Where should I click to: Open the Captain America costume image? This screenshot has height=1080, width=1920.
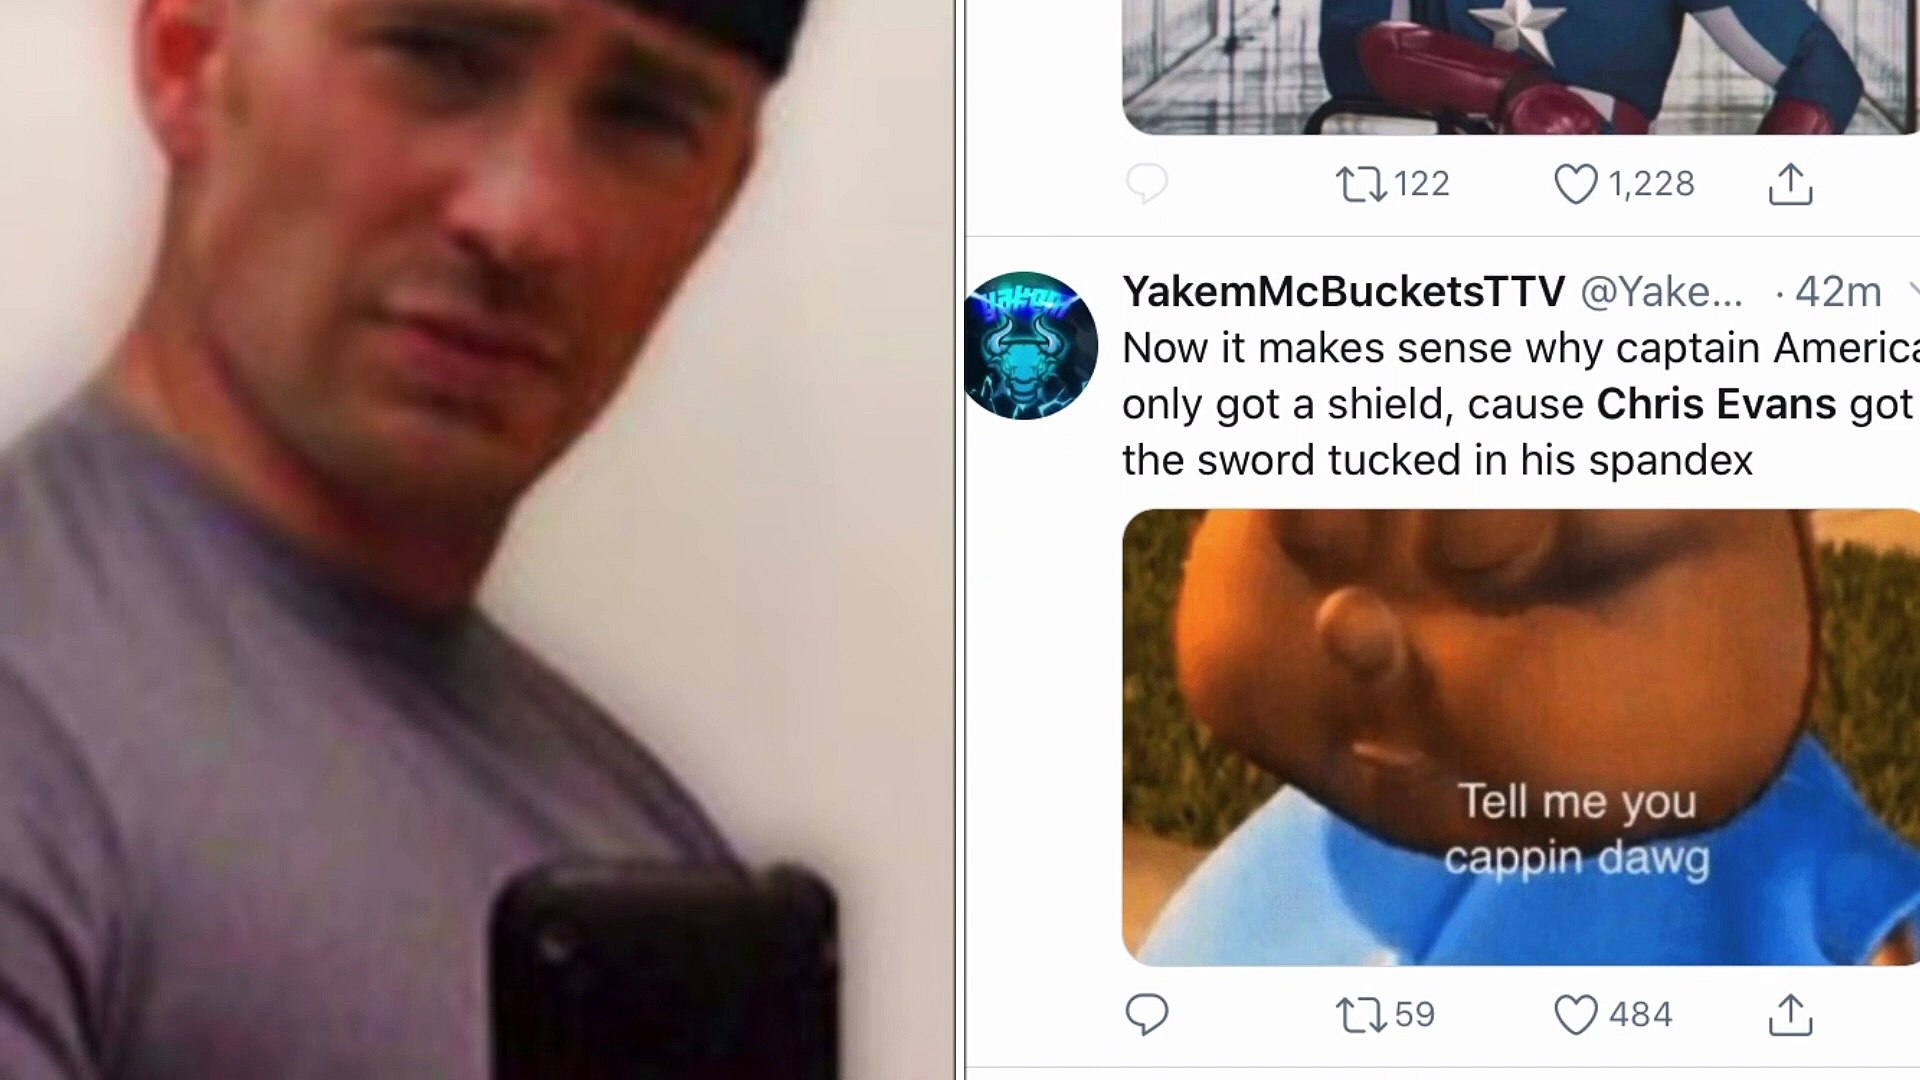[1521, 67]
